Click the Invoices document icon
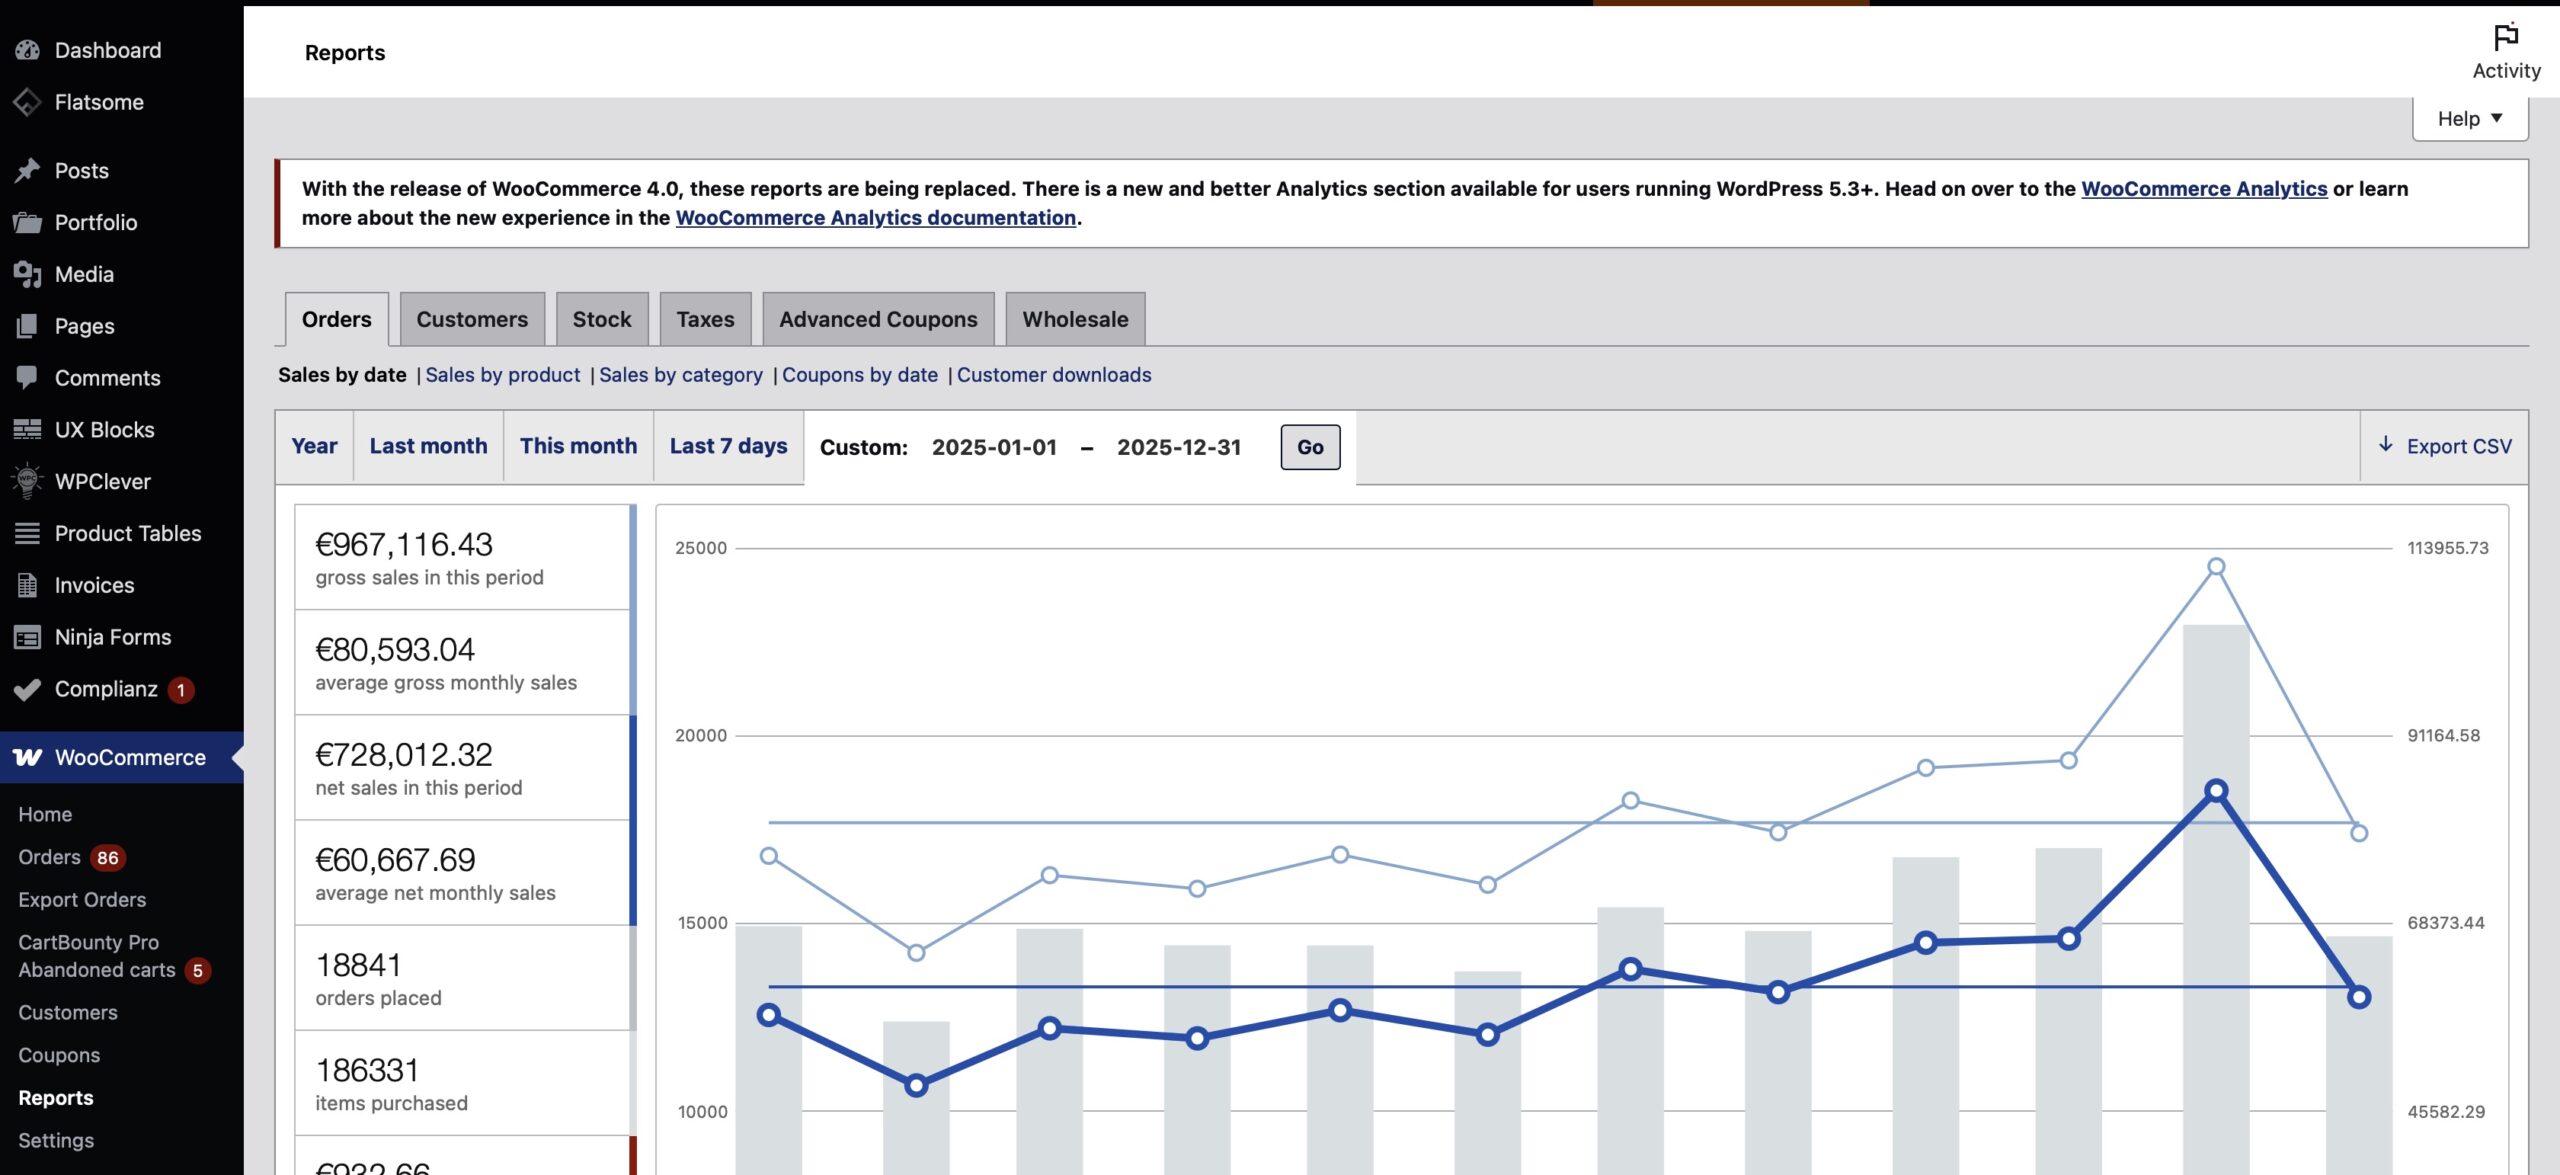2560x1175 pixels. pos(27,585)
